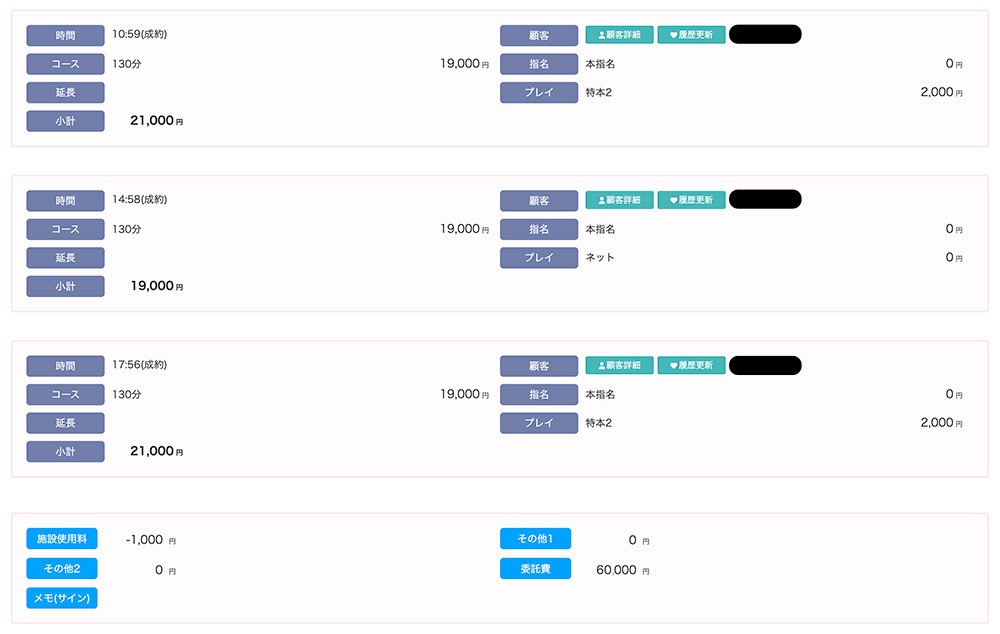Click 履歴更新 for the 14:58 booking

coord(691,200)
